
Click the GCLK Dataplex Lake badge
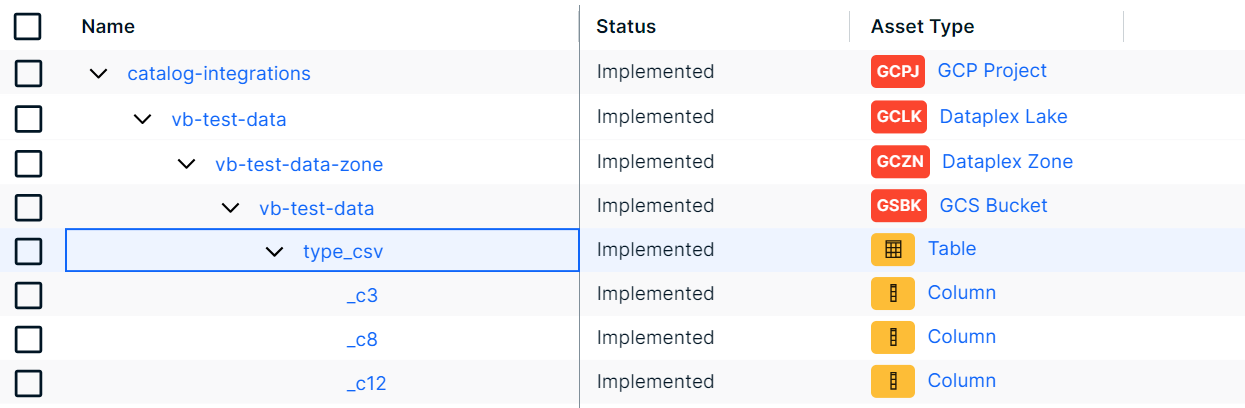(898, 117)
